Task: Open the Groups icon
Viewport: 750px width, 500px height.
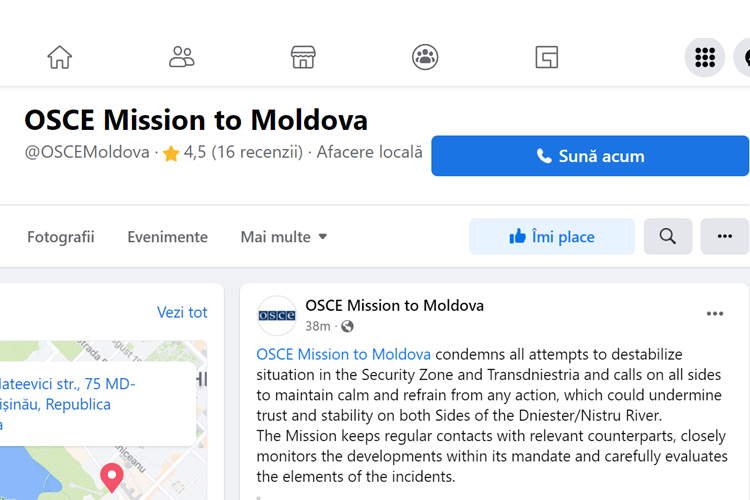Action: click(425, 57)
